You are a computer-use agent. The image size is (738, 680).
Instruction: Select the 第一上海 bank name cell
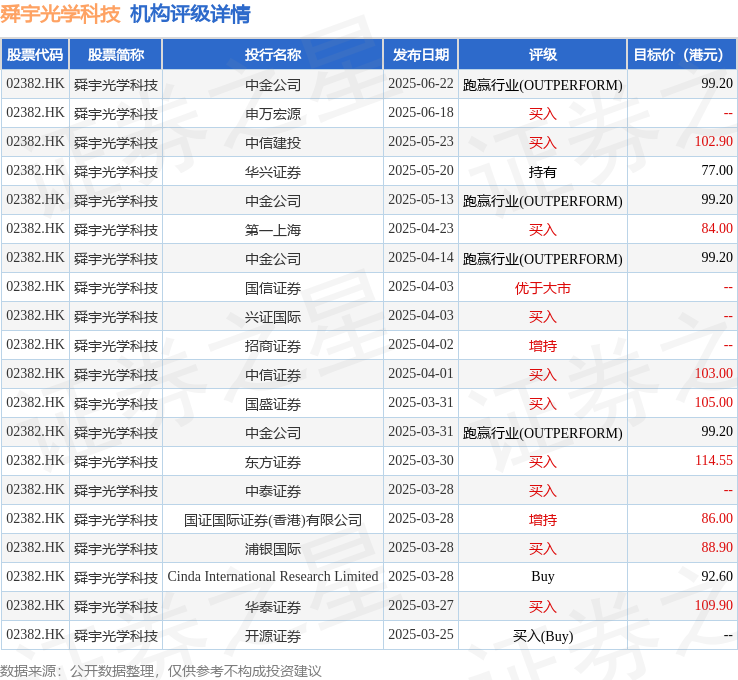pyautogui.click(x=273, y=229)
